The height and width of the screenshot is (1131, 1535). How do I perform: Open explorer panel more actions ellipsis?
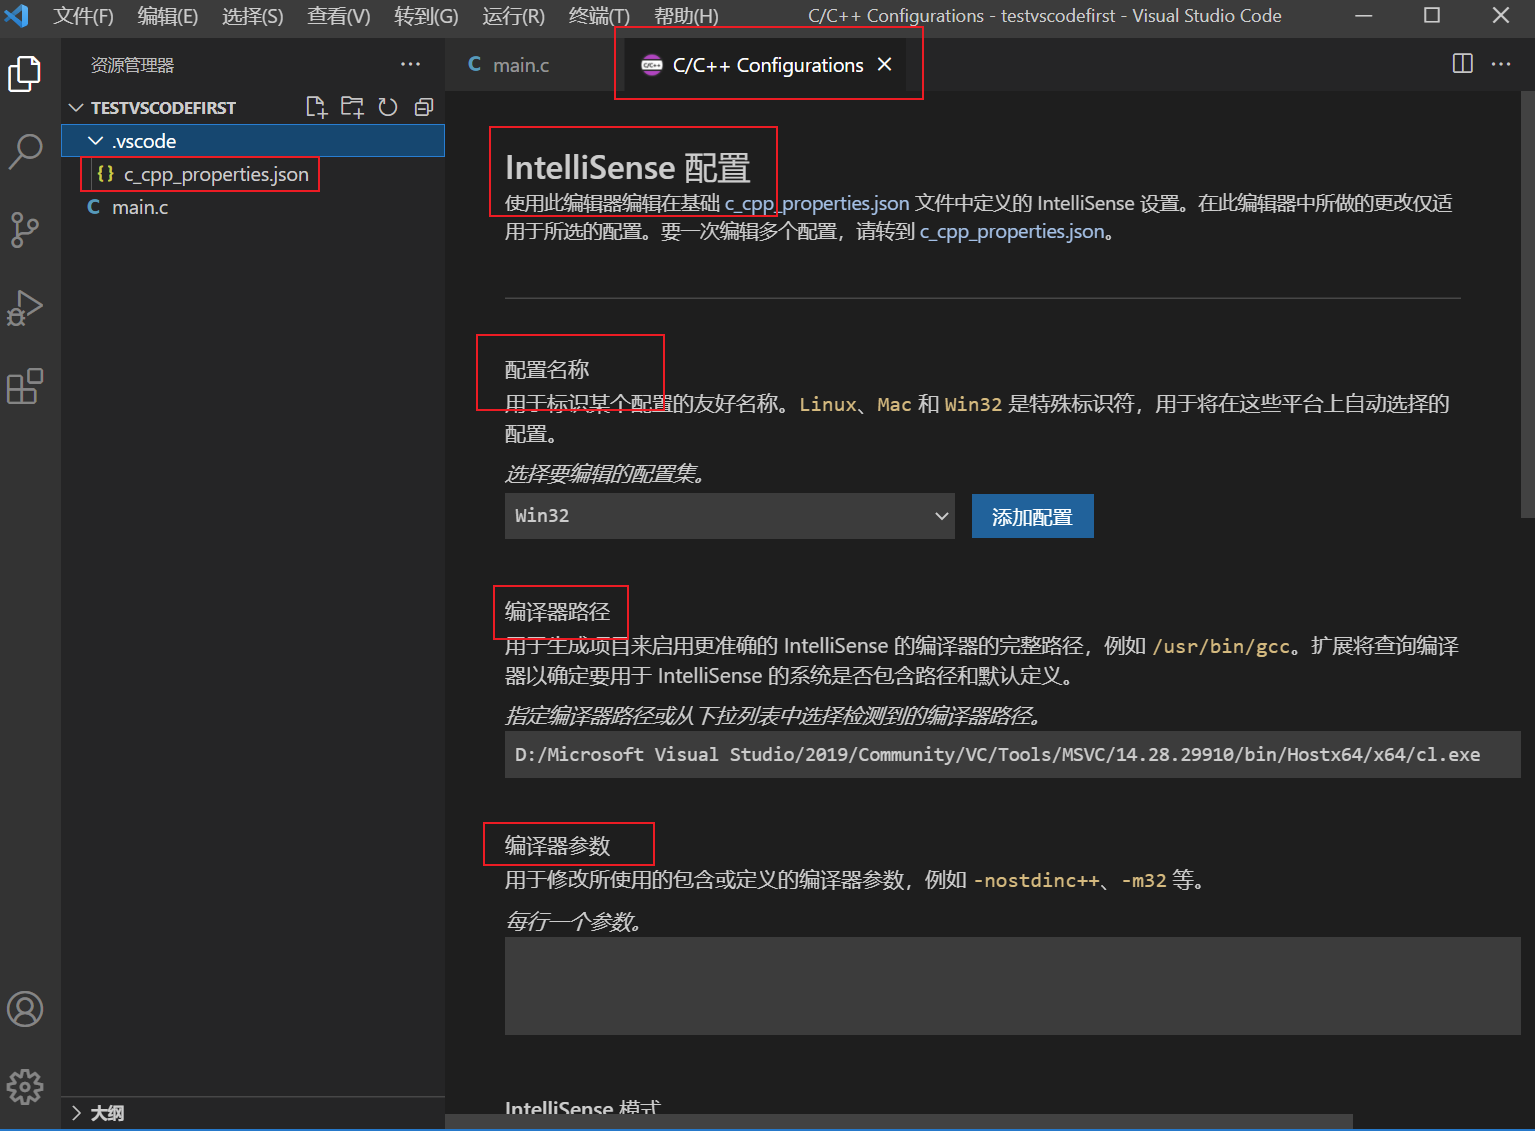click(410, 64)
